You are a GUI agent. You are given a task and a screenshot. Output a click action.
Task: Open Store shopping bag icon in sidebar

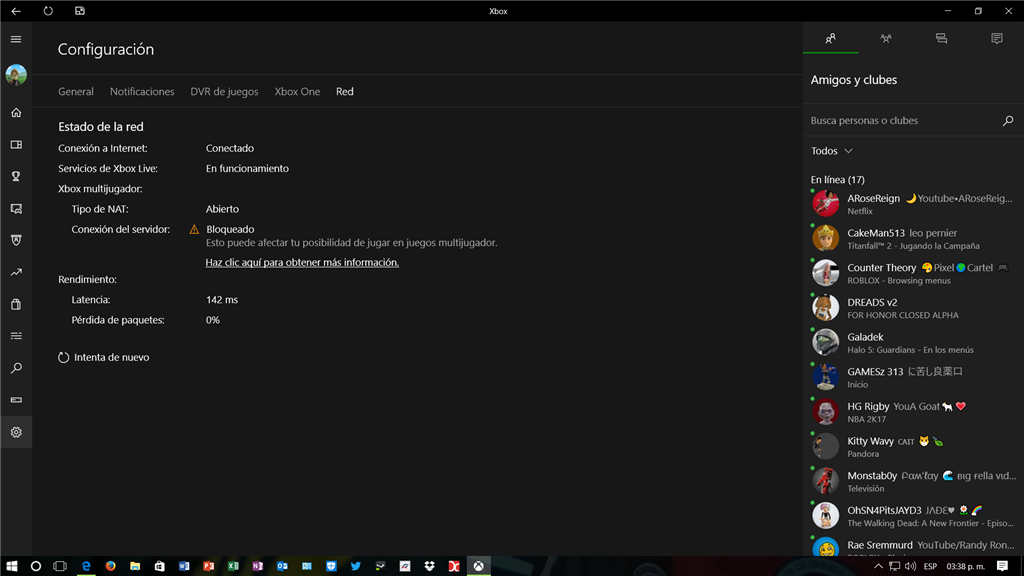(x=16, y=304)
